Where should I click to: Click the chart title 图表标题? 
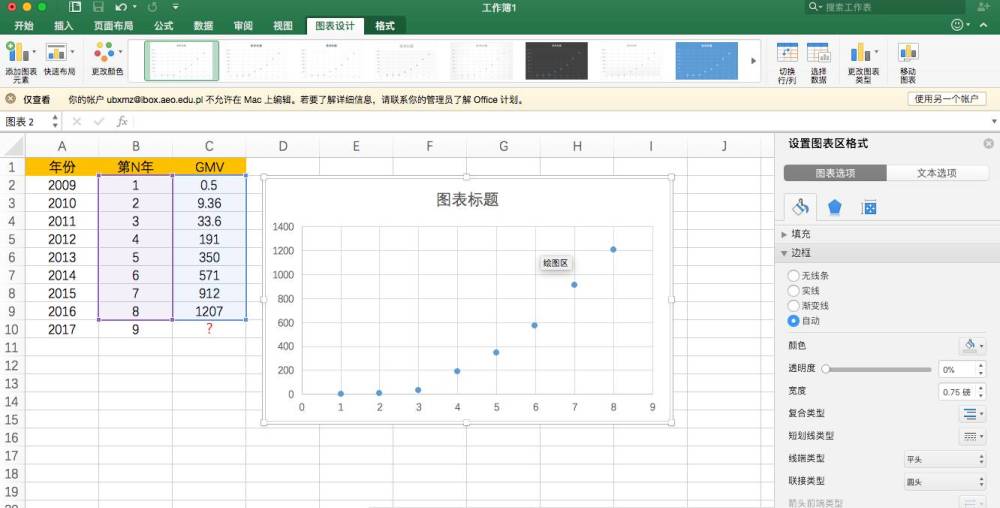(x=467, y=200)
